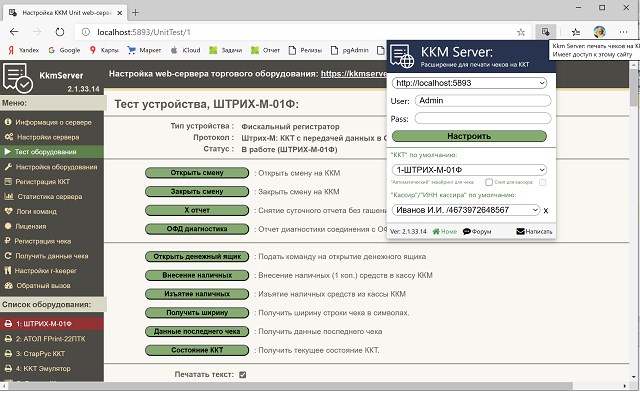The image size is (640, 400).
Task: Open Настройки r-keeper menu item
Action: point(52,271)
